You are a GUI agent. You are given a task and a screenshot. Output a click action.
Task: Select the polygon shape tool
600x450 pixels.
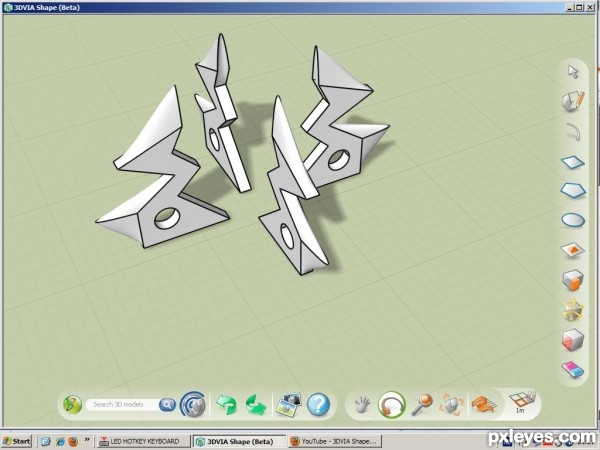(x=573, y=190)
